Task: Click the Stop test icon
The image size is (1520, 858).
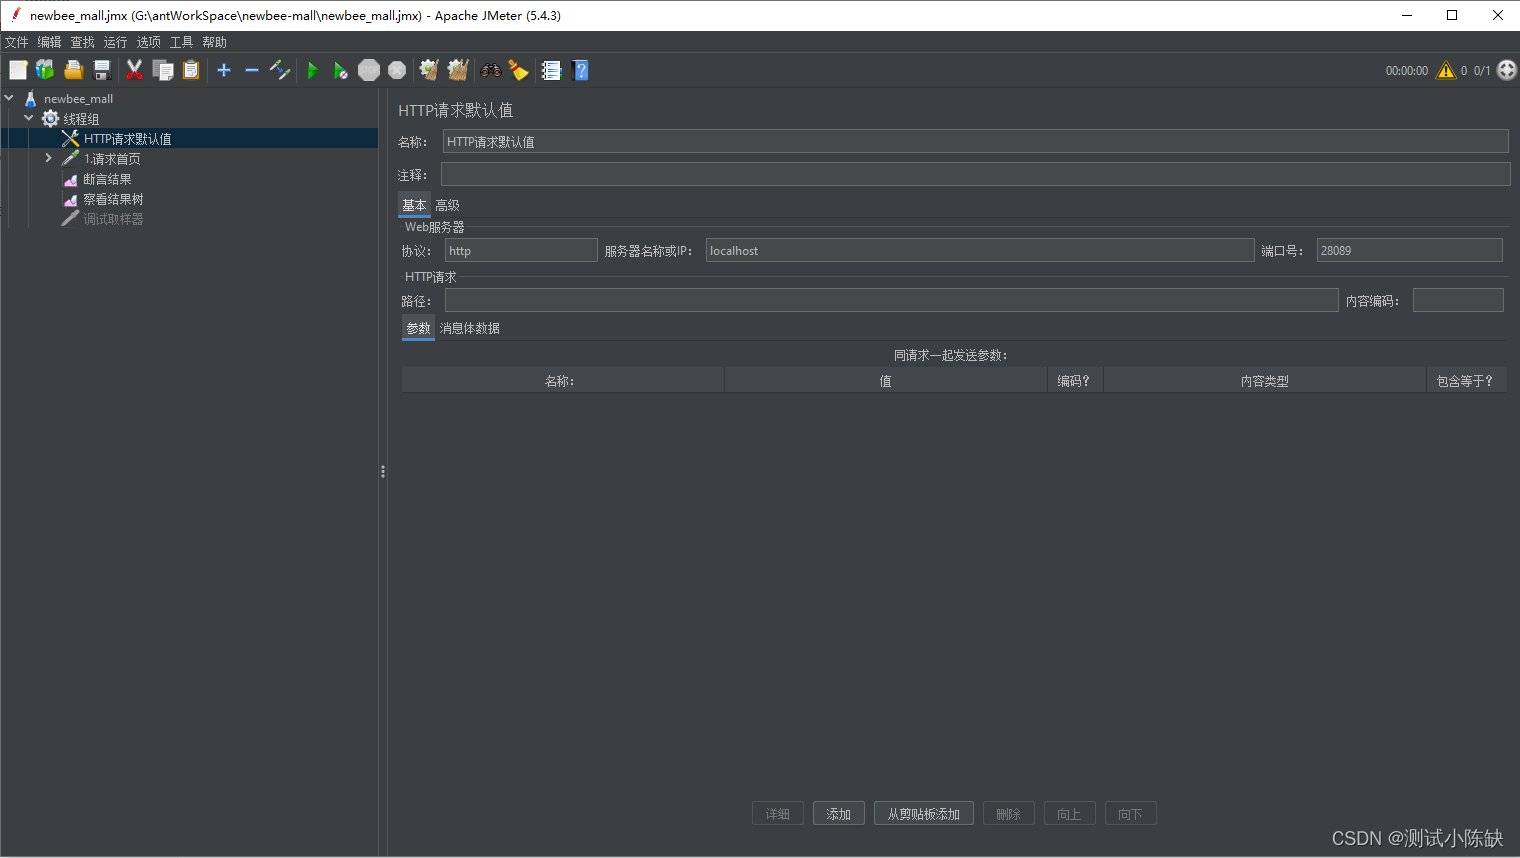Action: [369, 70]
